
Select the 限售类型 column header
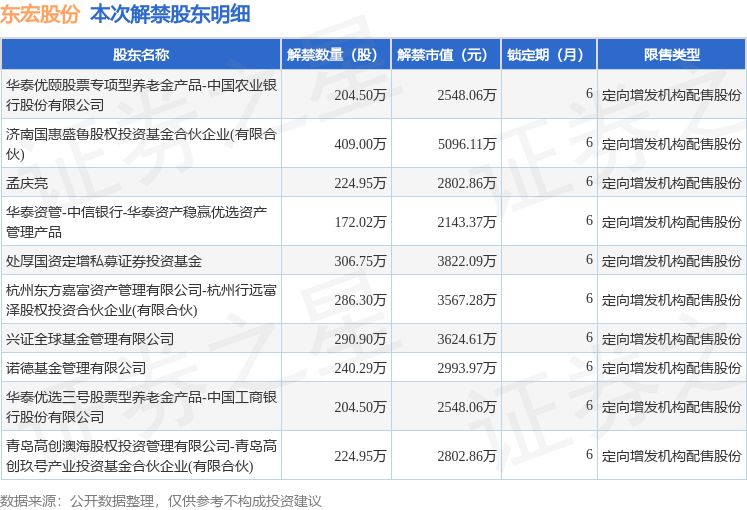[x=672, y=55]
